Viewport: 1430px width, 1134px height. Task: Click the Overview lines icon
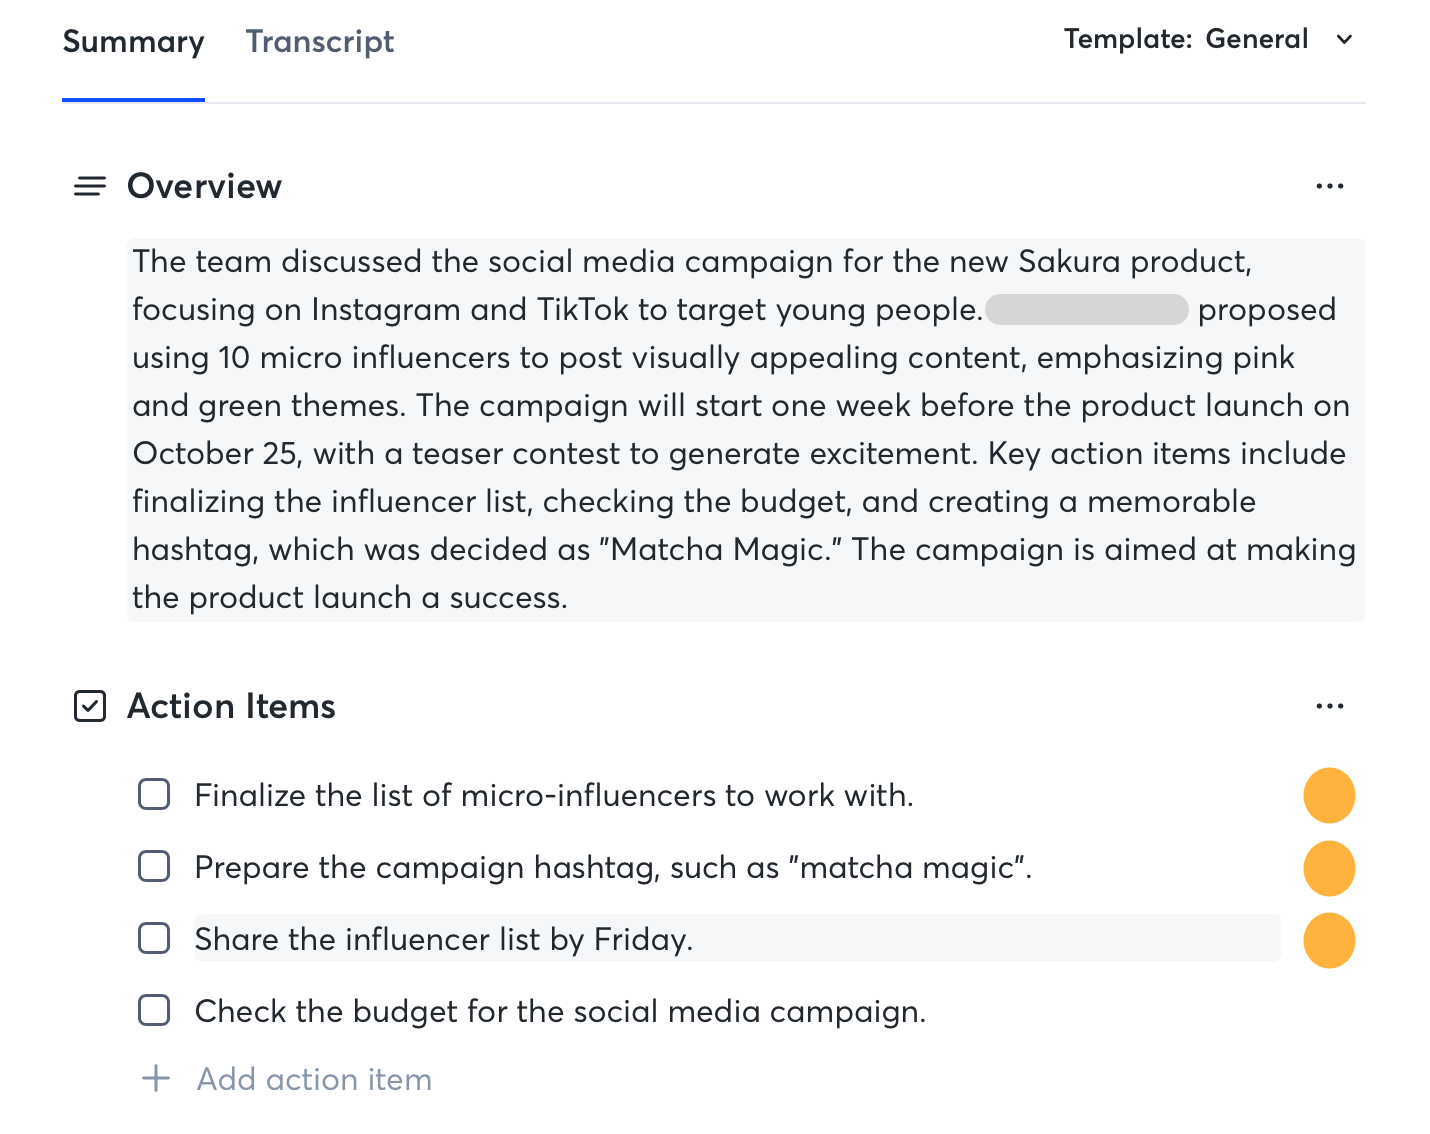click(90, 187)
